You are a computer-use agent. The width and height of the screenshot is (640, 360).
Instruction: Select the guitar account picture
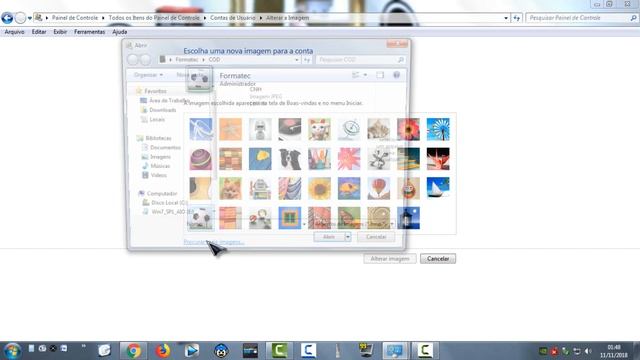pos(200,188)
